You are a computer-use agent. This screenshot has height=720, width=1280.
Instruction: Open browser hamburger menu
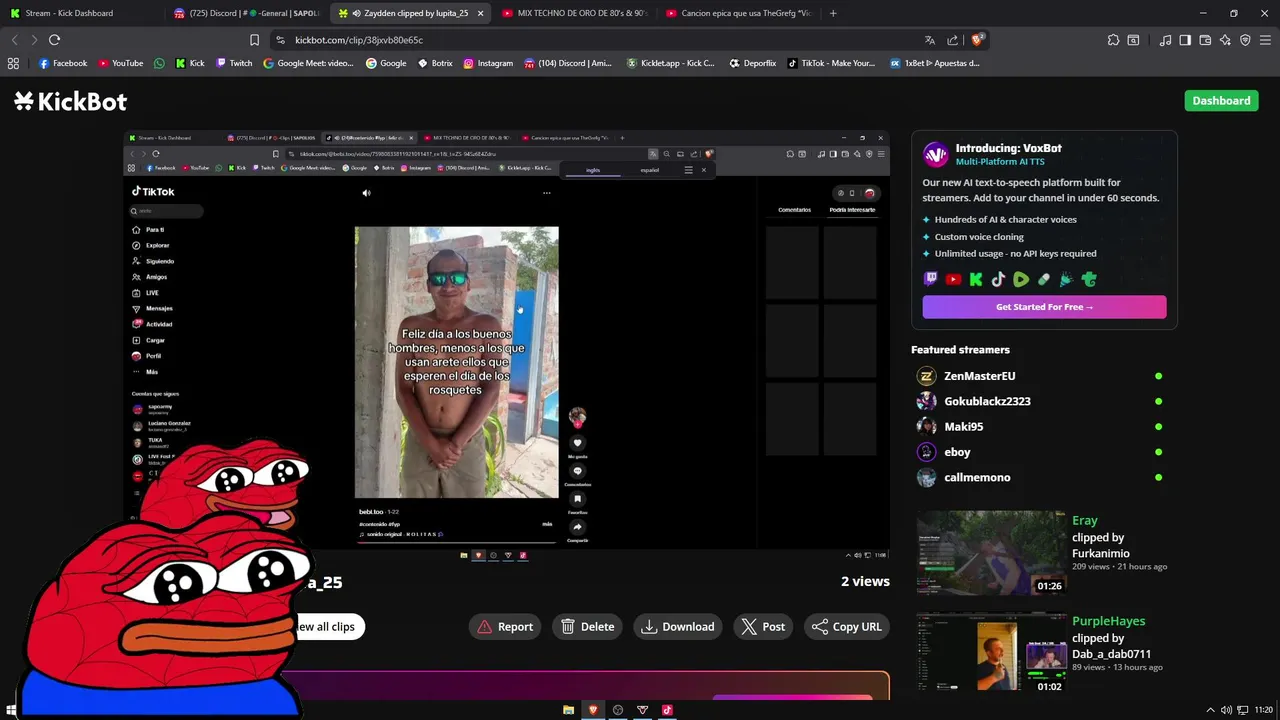click(1266, 40)
